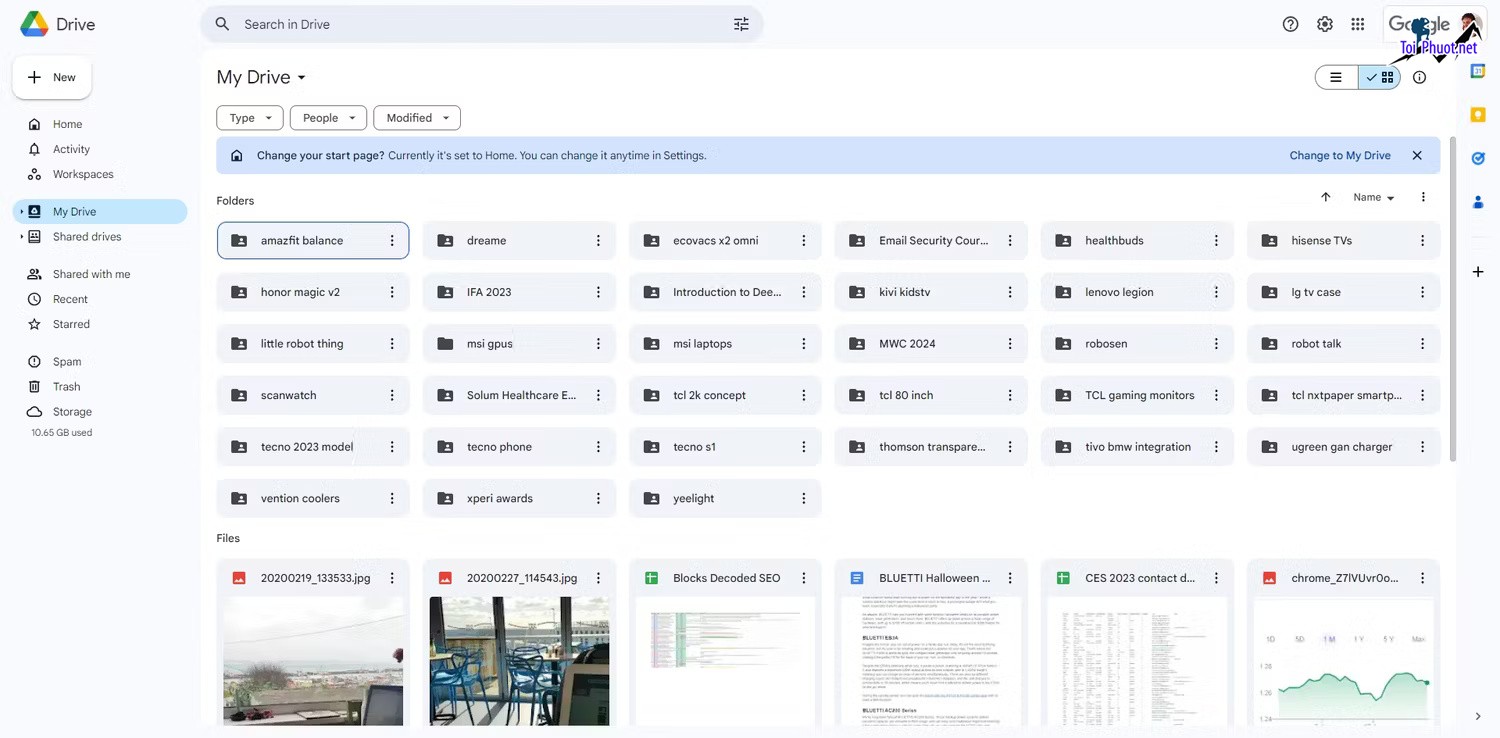Image resolution: width=1500 pixels, height=738 pixels.
Task: Click the 10.65 GB used text
Action: (62, 433)
